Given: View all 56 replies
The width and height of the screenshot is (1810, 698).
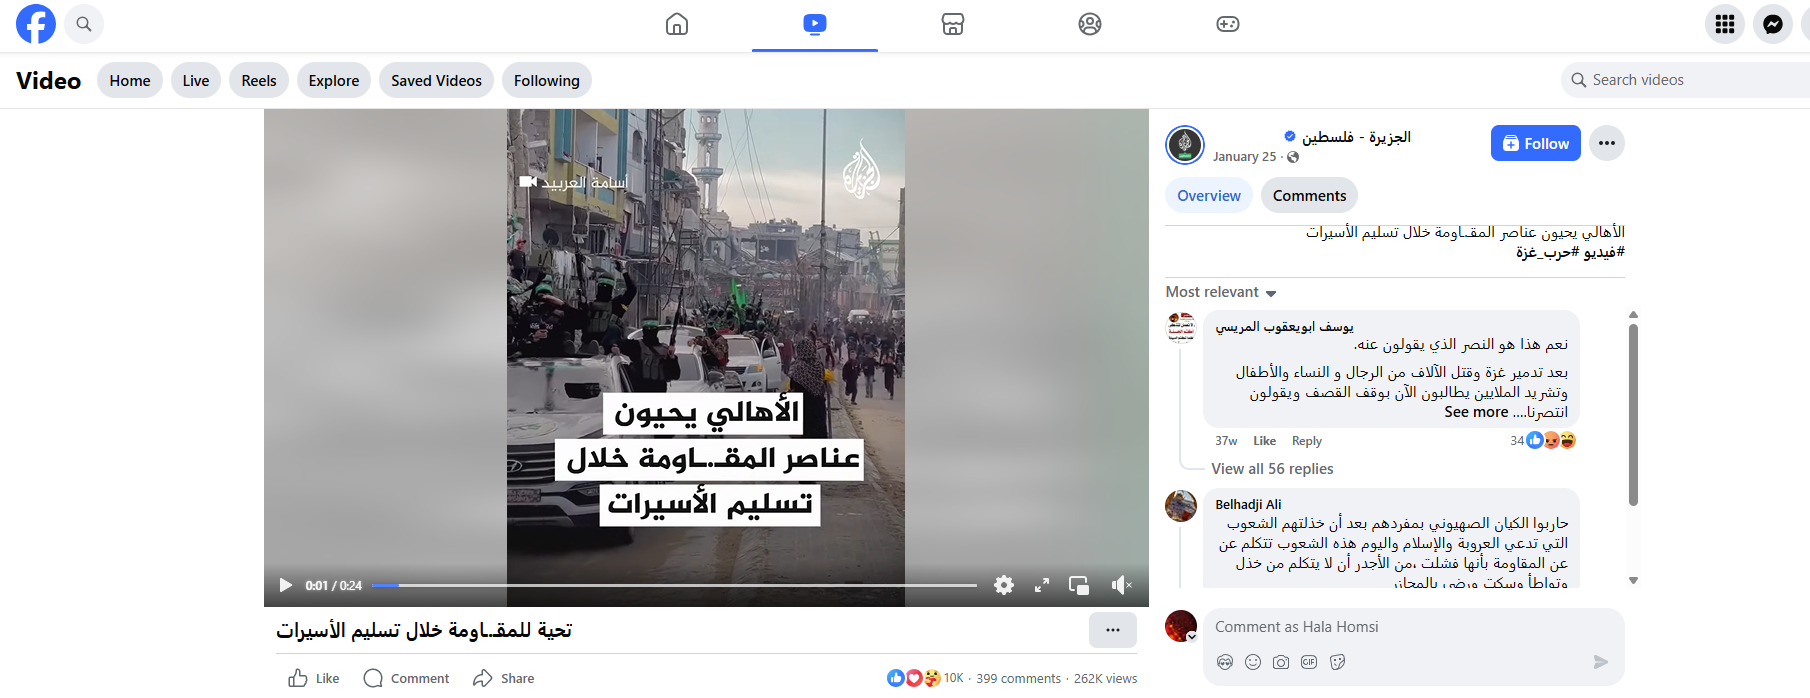Looking at the screenshot, I should click(x=1272, y=469).
